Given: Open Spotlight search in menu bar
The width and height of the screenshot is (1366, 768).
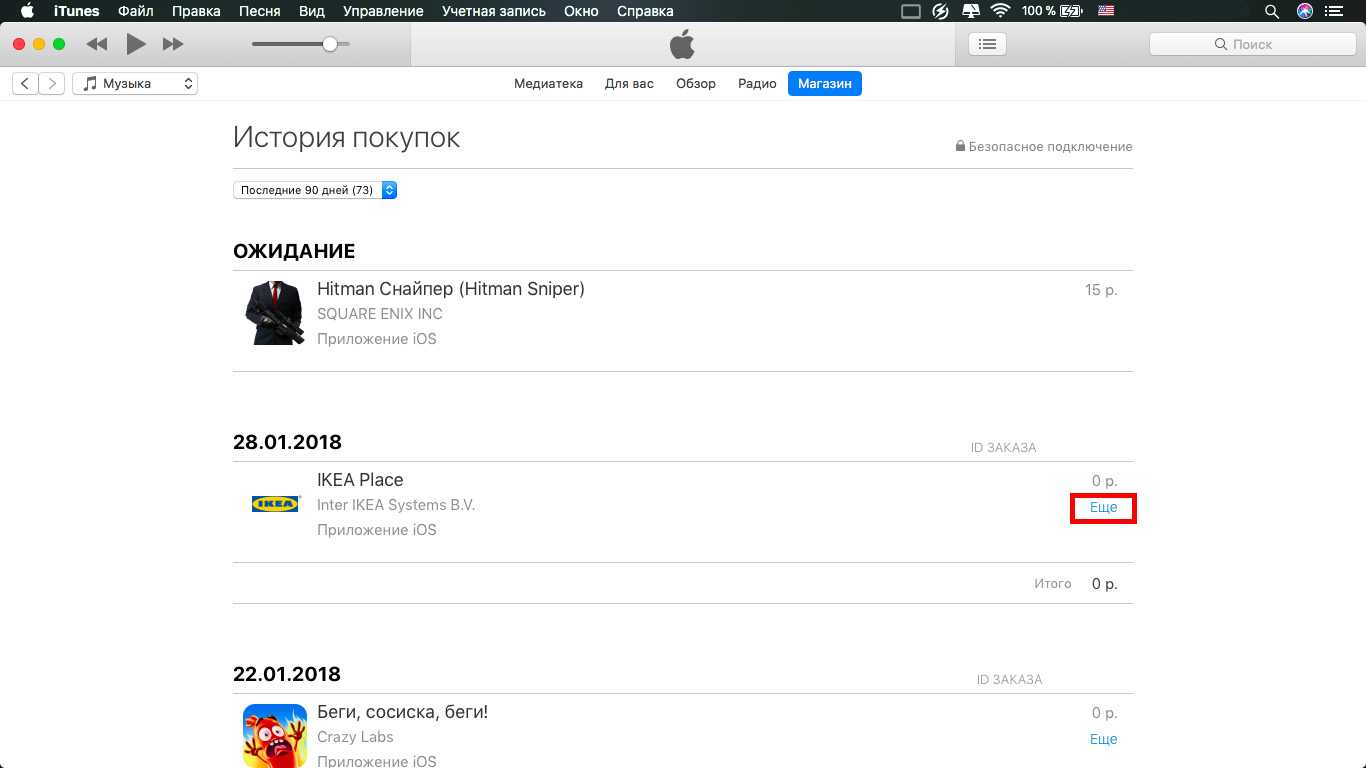Looking at the screenshot, I should click(1272, 11).
